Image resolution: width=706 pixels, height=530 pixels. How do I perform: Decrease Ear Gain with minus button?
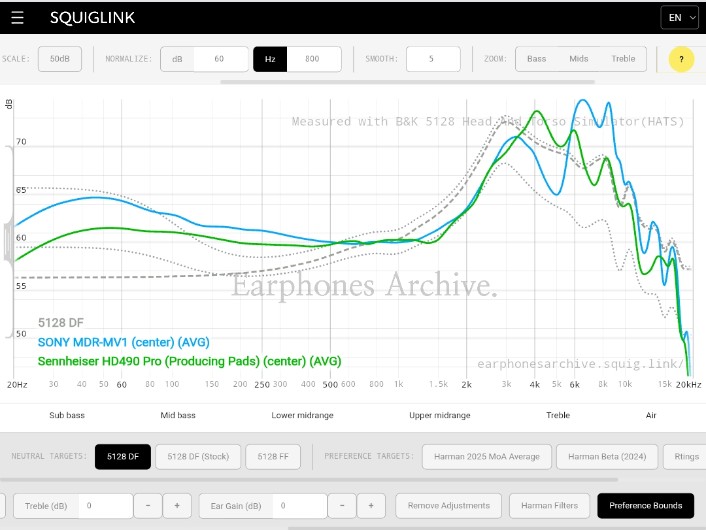click(342, 506)
